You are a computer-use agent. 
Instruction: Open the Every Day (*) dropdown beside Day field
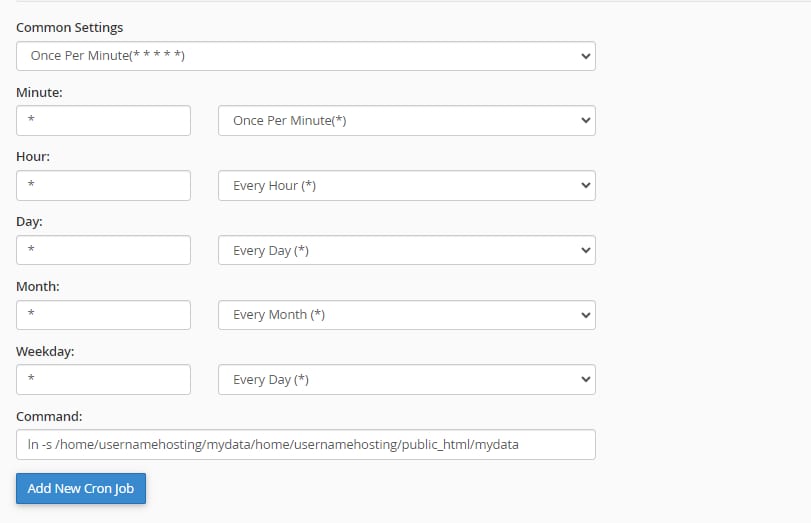tap(406, 250)
